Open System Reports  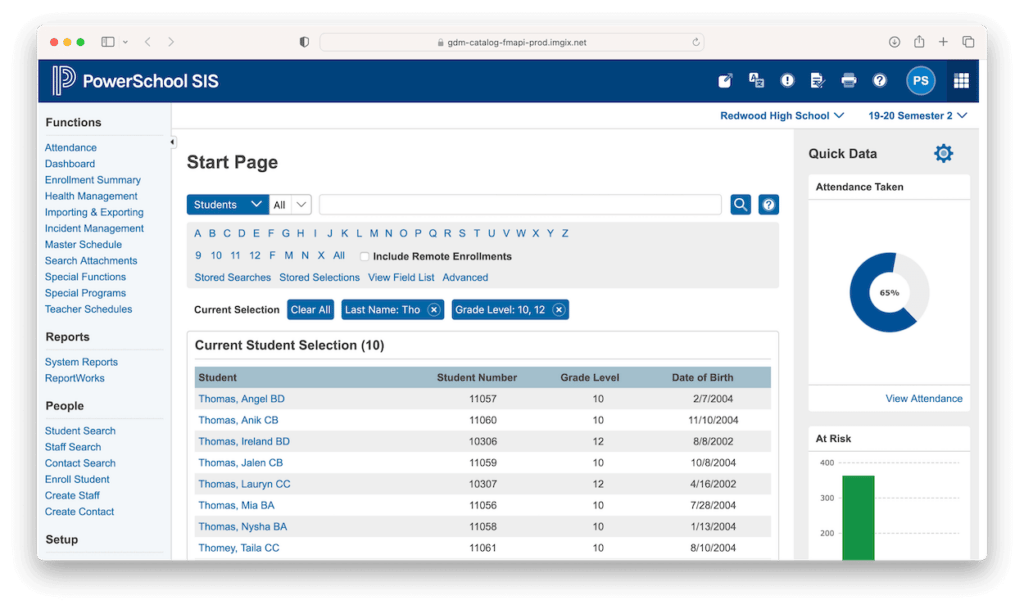(81, 362)
